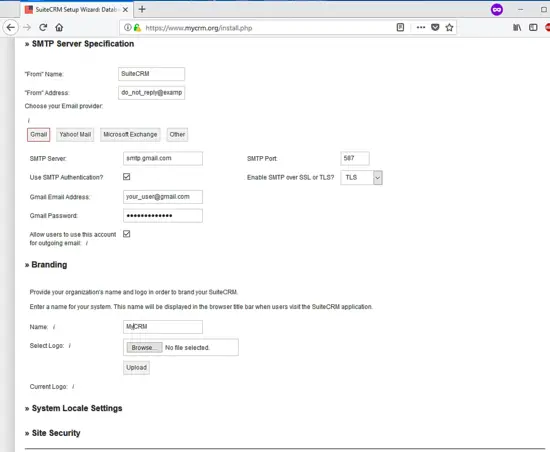This screenshot has height=452, width=550.
Task: Click the purple private browsing mask icon
Action: click(497, 9)
